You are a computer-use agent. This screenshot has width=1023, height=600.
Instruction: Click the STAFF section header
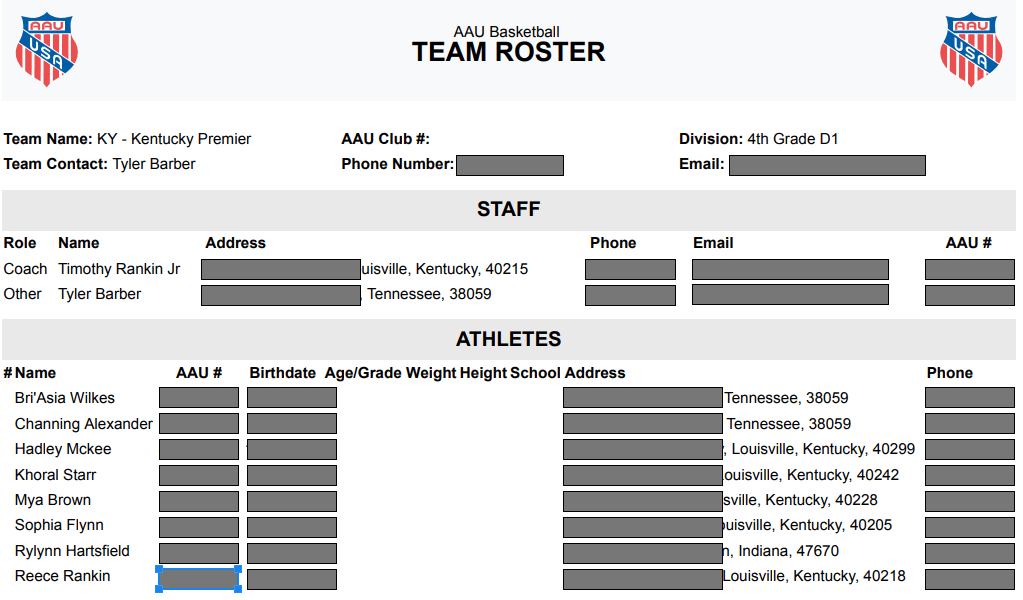pos(510,209)
